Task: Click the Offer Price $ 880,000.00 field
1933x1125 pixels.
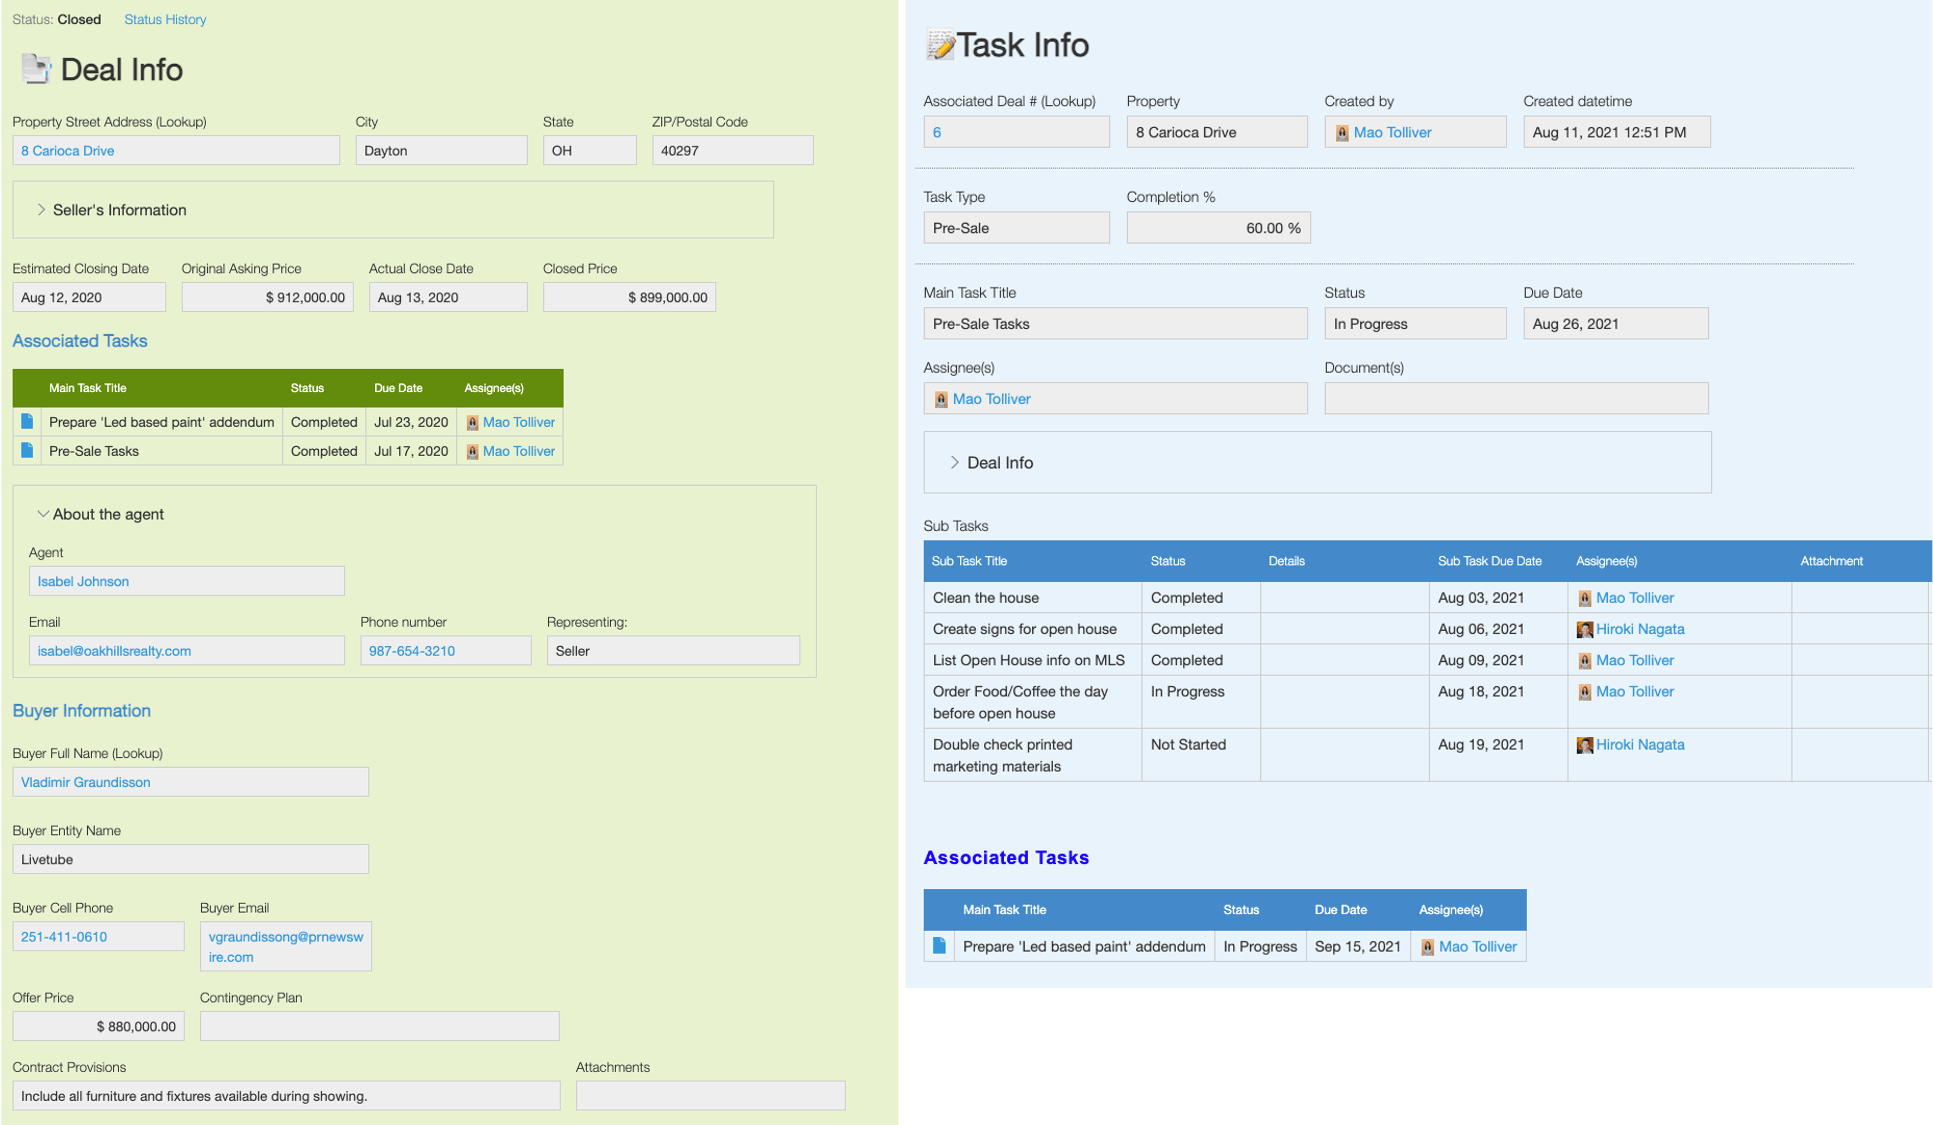Action: pyautogui.click(x=98, y=1026)
